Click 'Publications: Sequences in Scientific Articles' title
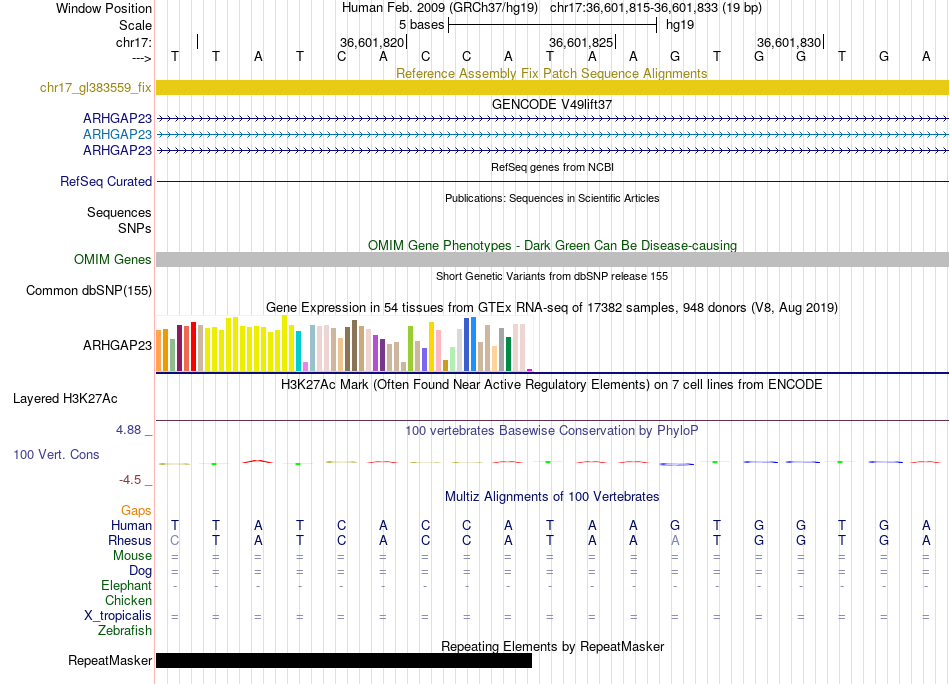Image resolution: width=950 pixels, height=684 pixels. click(x=552, y=198)
